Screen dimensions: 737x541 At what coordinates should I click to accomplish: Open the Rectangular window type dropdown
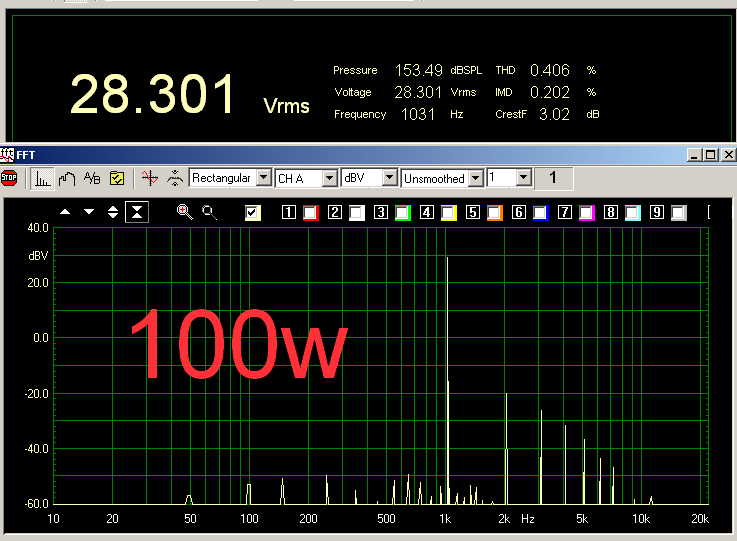click(264, 178)
